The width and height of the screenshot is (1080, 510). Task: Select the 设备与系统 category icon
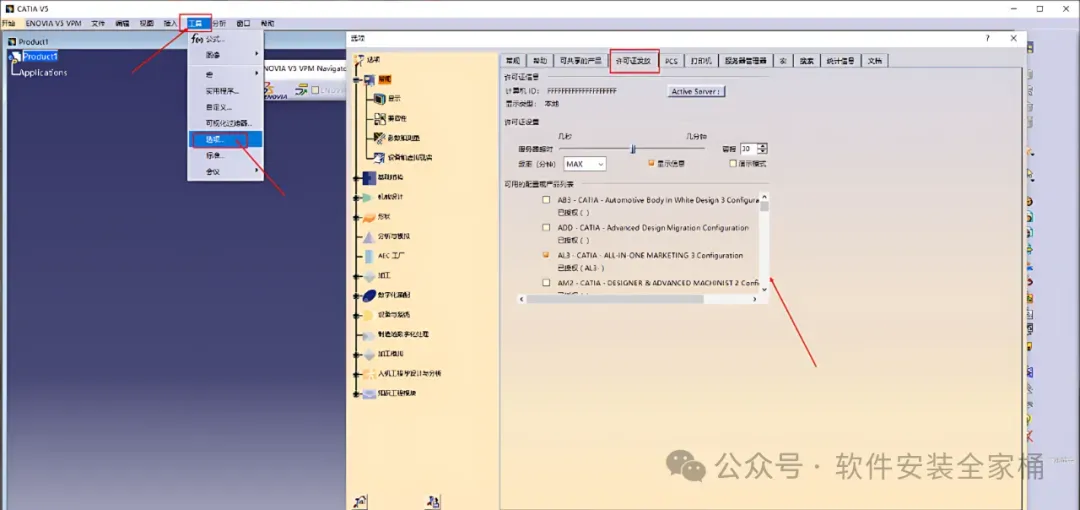coord(368,315)
